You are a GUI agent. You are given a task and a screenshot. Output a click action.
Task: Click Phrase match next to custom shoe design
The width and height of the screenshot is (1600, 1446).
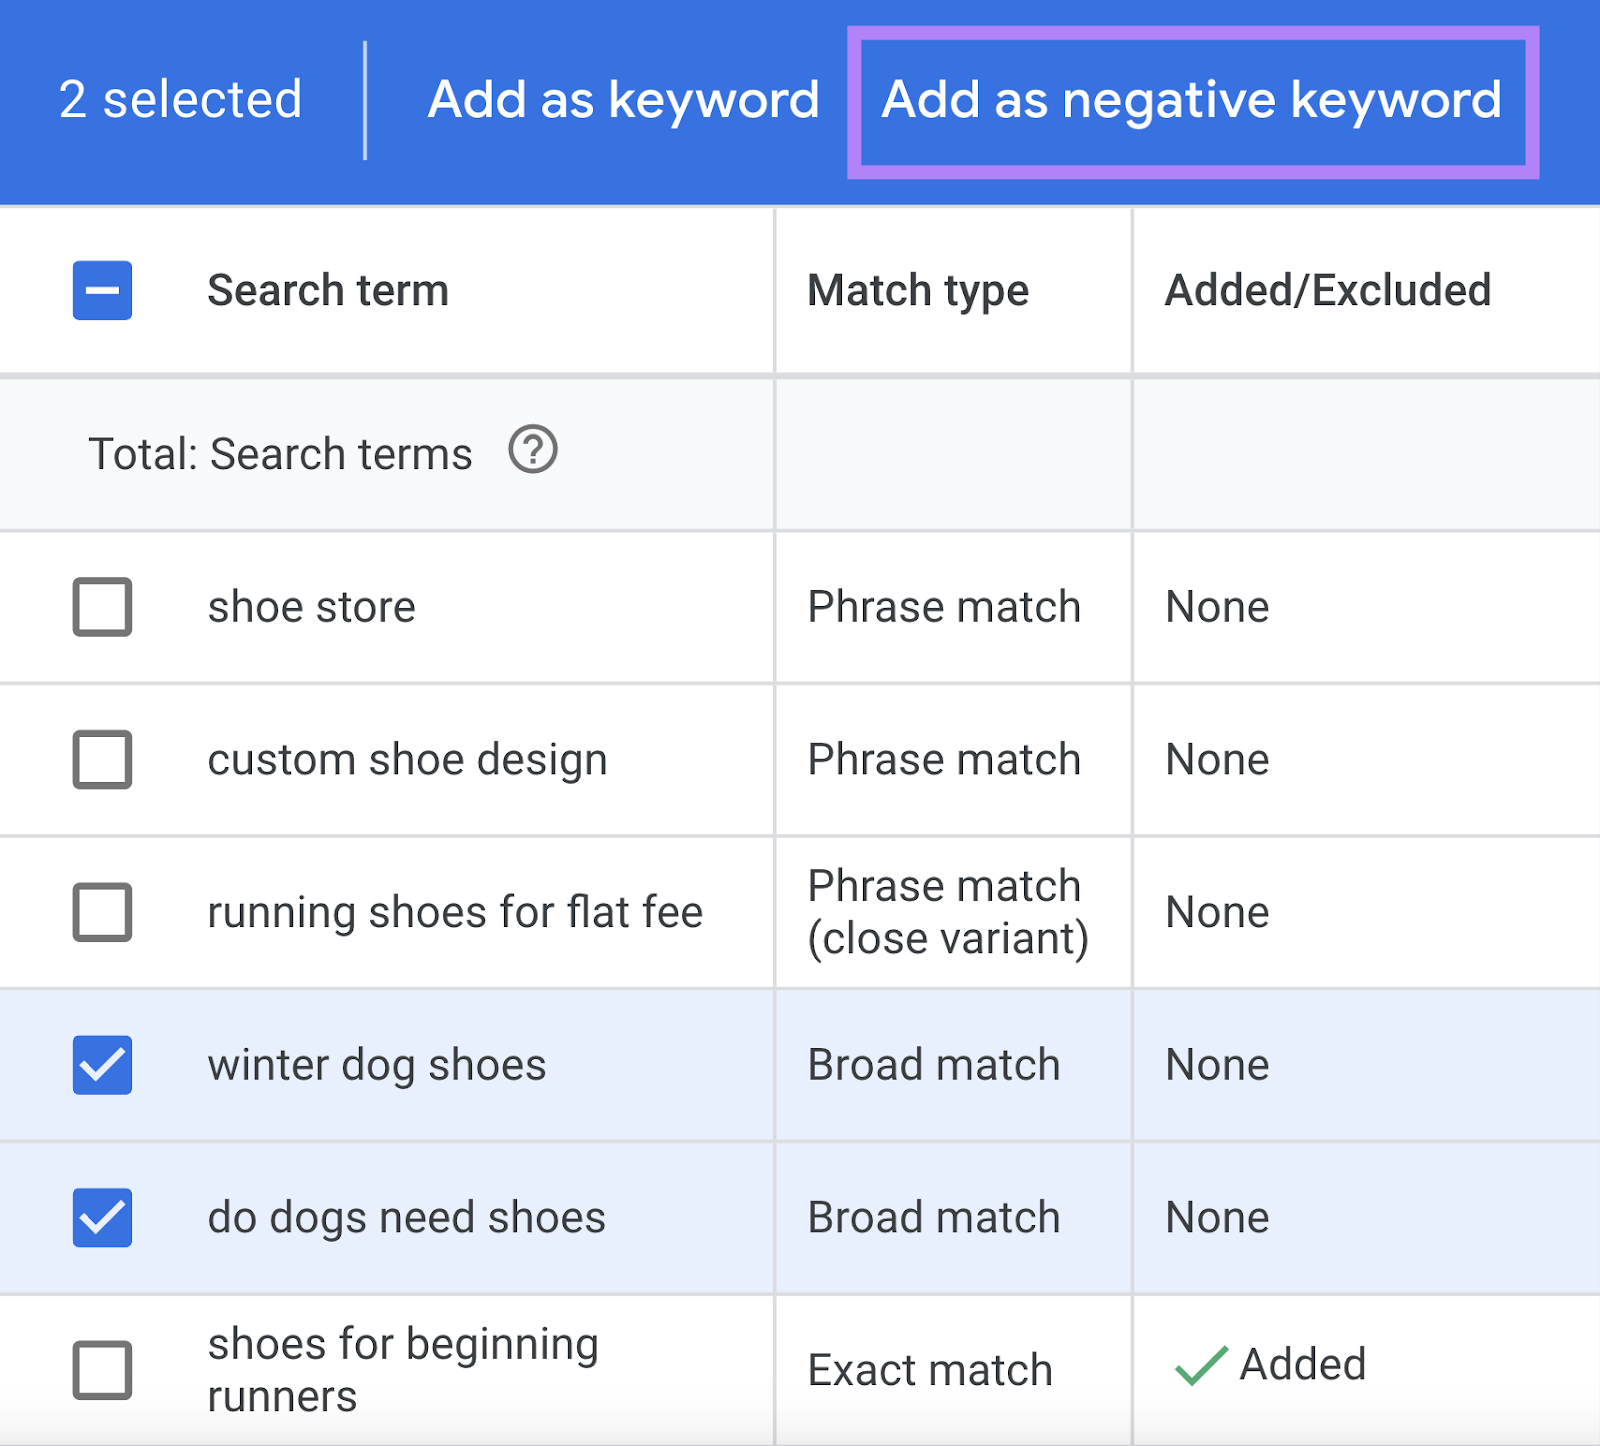tap(943, 760)
